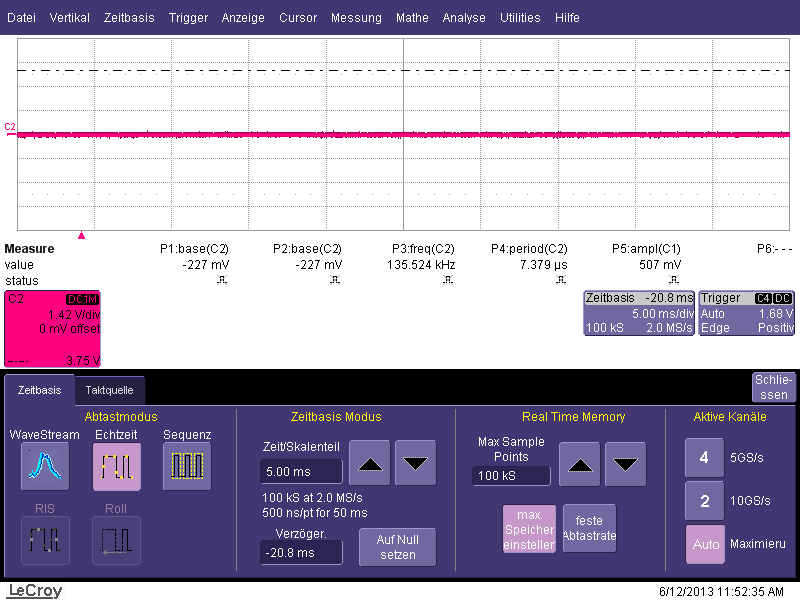Select Auto active channels mode
The width and height of the screenshot is (800, 600).
click(x=704, y=545)
